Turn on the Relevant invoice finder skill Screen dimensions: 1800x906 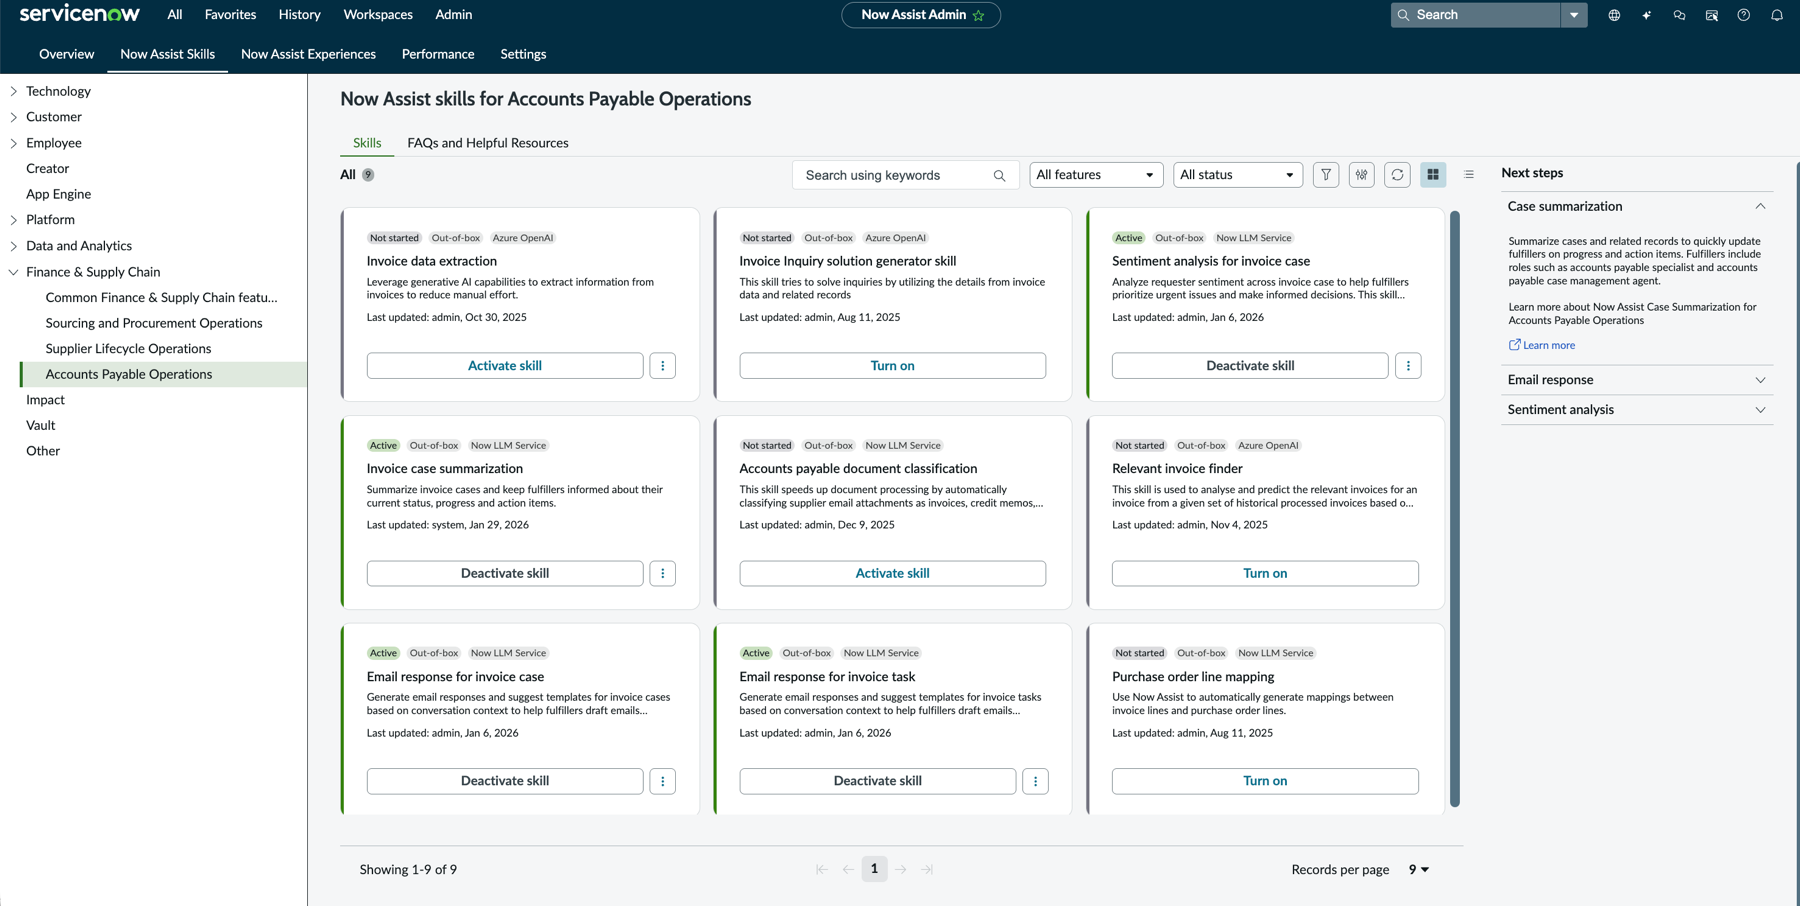(1265, 574)
